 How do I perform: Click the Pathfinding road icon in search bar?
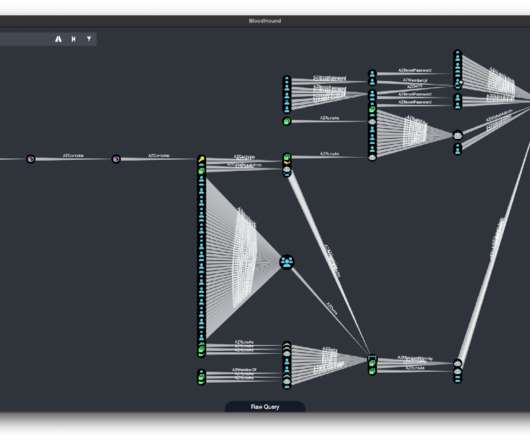pos(58,39)
